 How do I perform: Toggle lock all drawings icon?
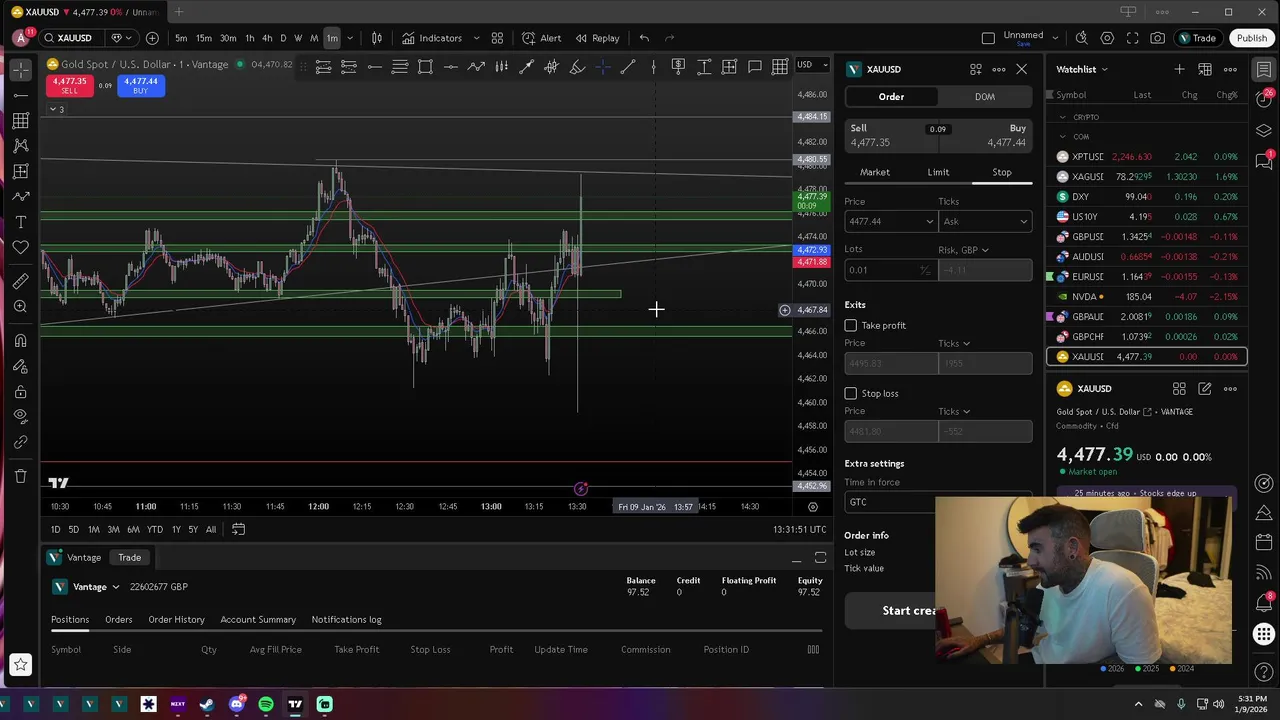pos(20,391)
